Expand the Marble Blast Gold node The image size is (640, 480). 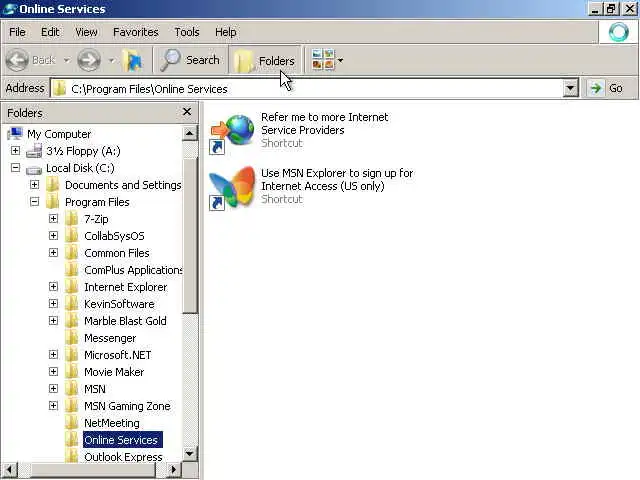point(53,321)
